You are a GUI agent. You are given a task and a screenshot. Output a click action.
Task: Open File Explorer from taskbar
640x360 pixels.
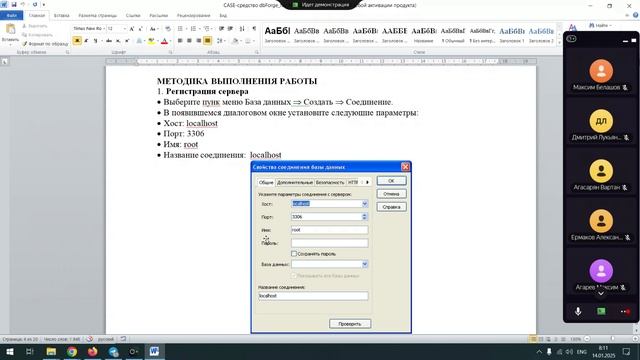[x=51, y=351]
